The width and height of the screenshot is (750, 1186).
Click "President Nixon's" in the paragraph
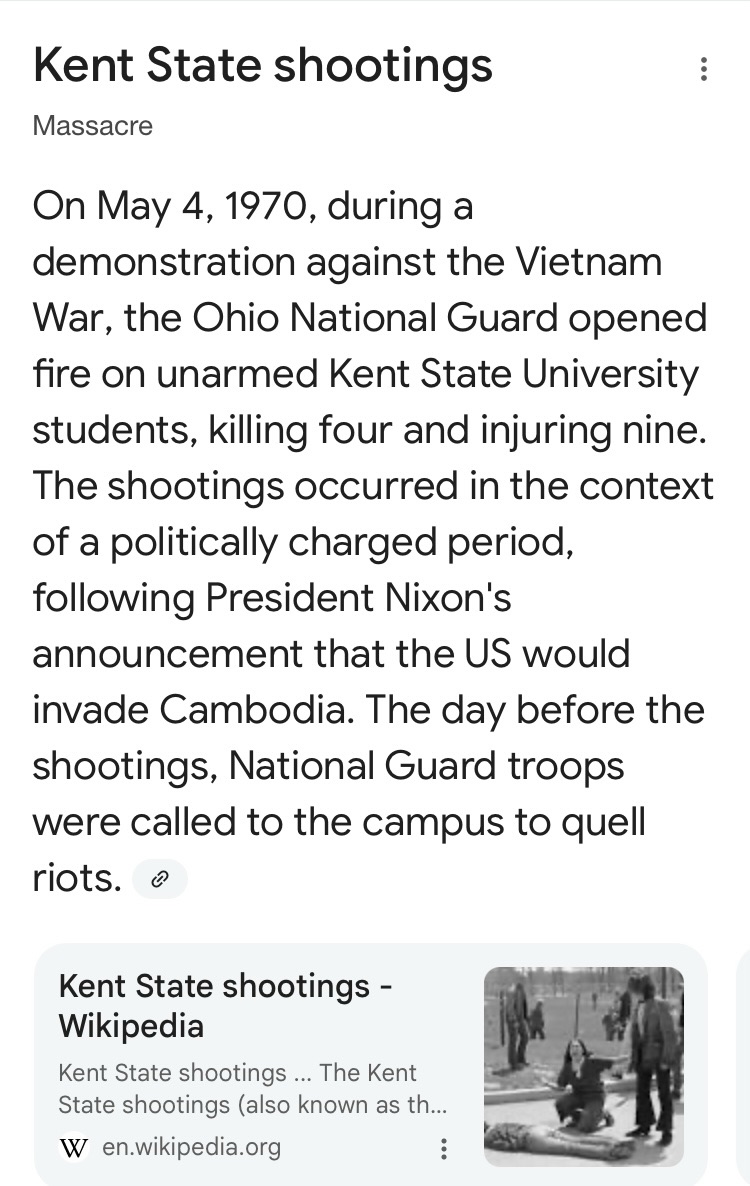tap(358, 598)
